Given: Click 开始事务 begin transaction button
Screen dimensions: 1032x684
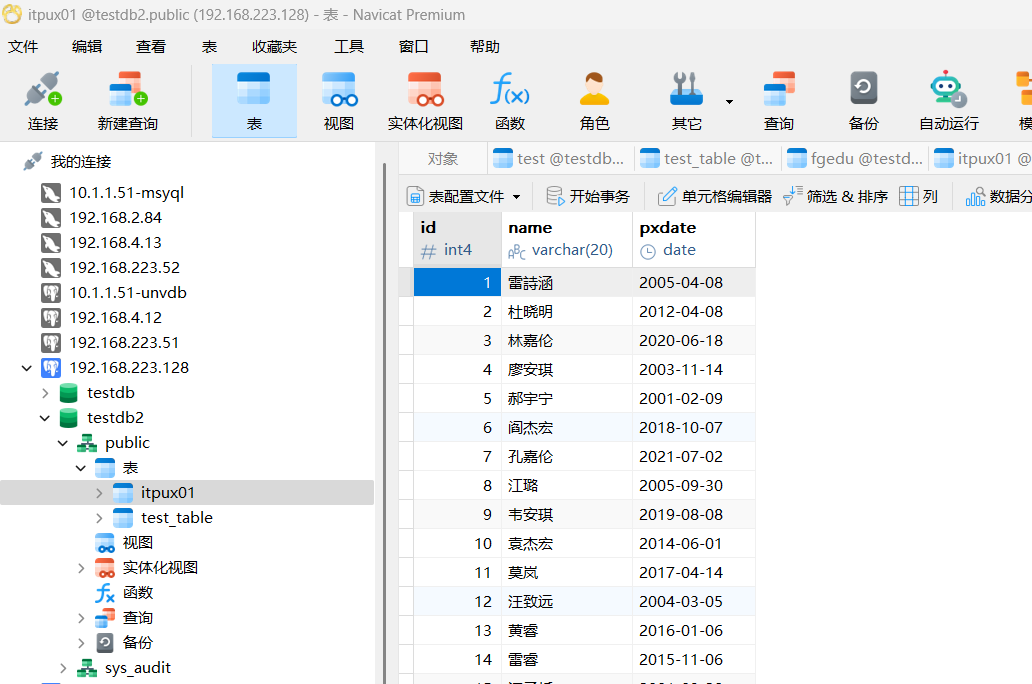Looking at the screenshot, I should [x=589, y=196].
